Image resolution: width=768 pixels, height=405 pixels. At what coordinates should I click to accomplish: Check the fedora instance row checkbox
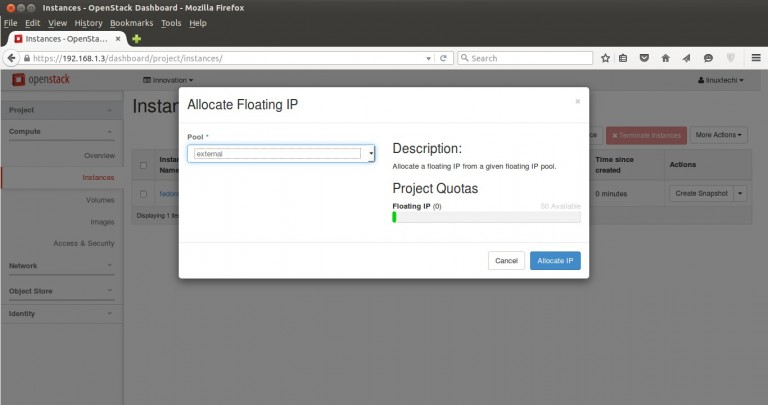click(x=144, y=193)
